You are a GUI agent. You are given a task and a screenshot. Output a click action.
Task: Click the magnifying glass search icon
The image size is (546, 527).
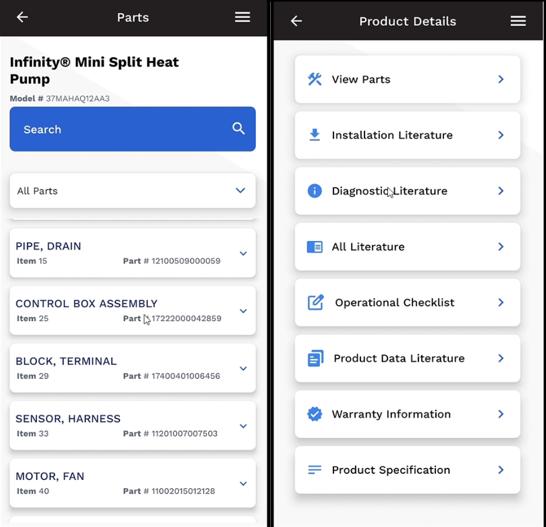239,129
